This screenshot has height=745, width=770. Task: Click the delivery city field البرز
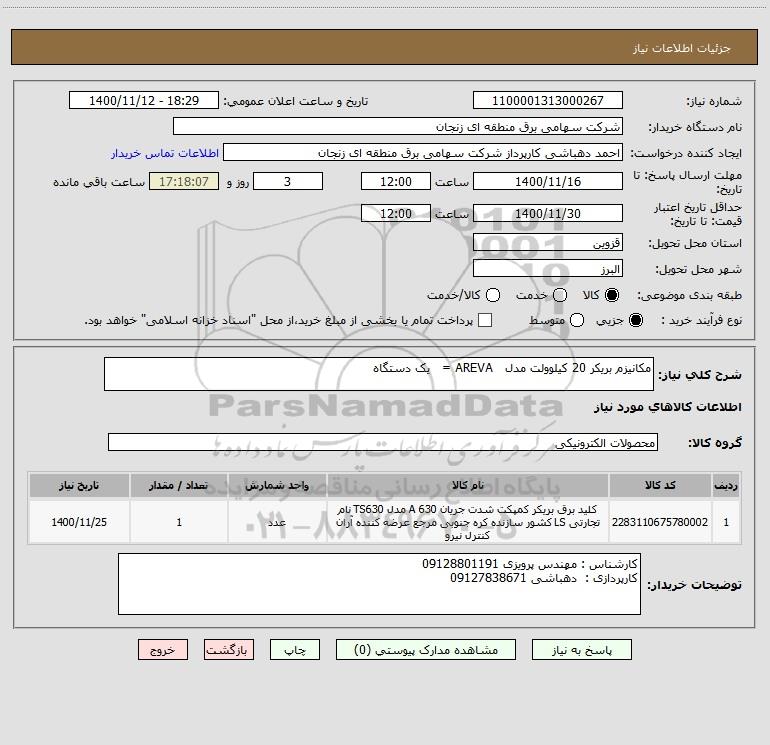pos(548,268)
